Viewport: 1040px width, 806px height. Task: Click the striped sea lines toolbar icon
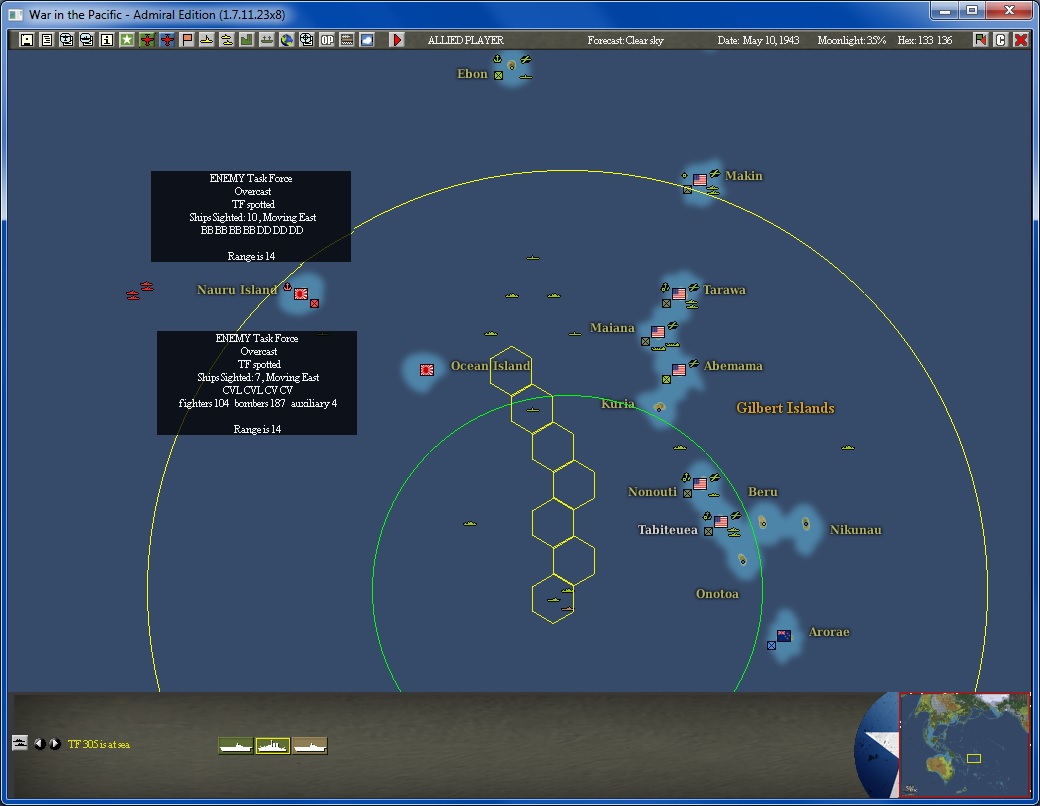click(346, 40)
